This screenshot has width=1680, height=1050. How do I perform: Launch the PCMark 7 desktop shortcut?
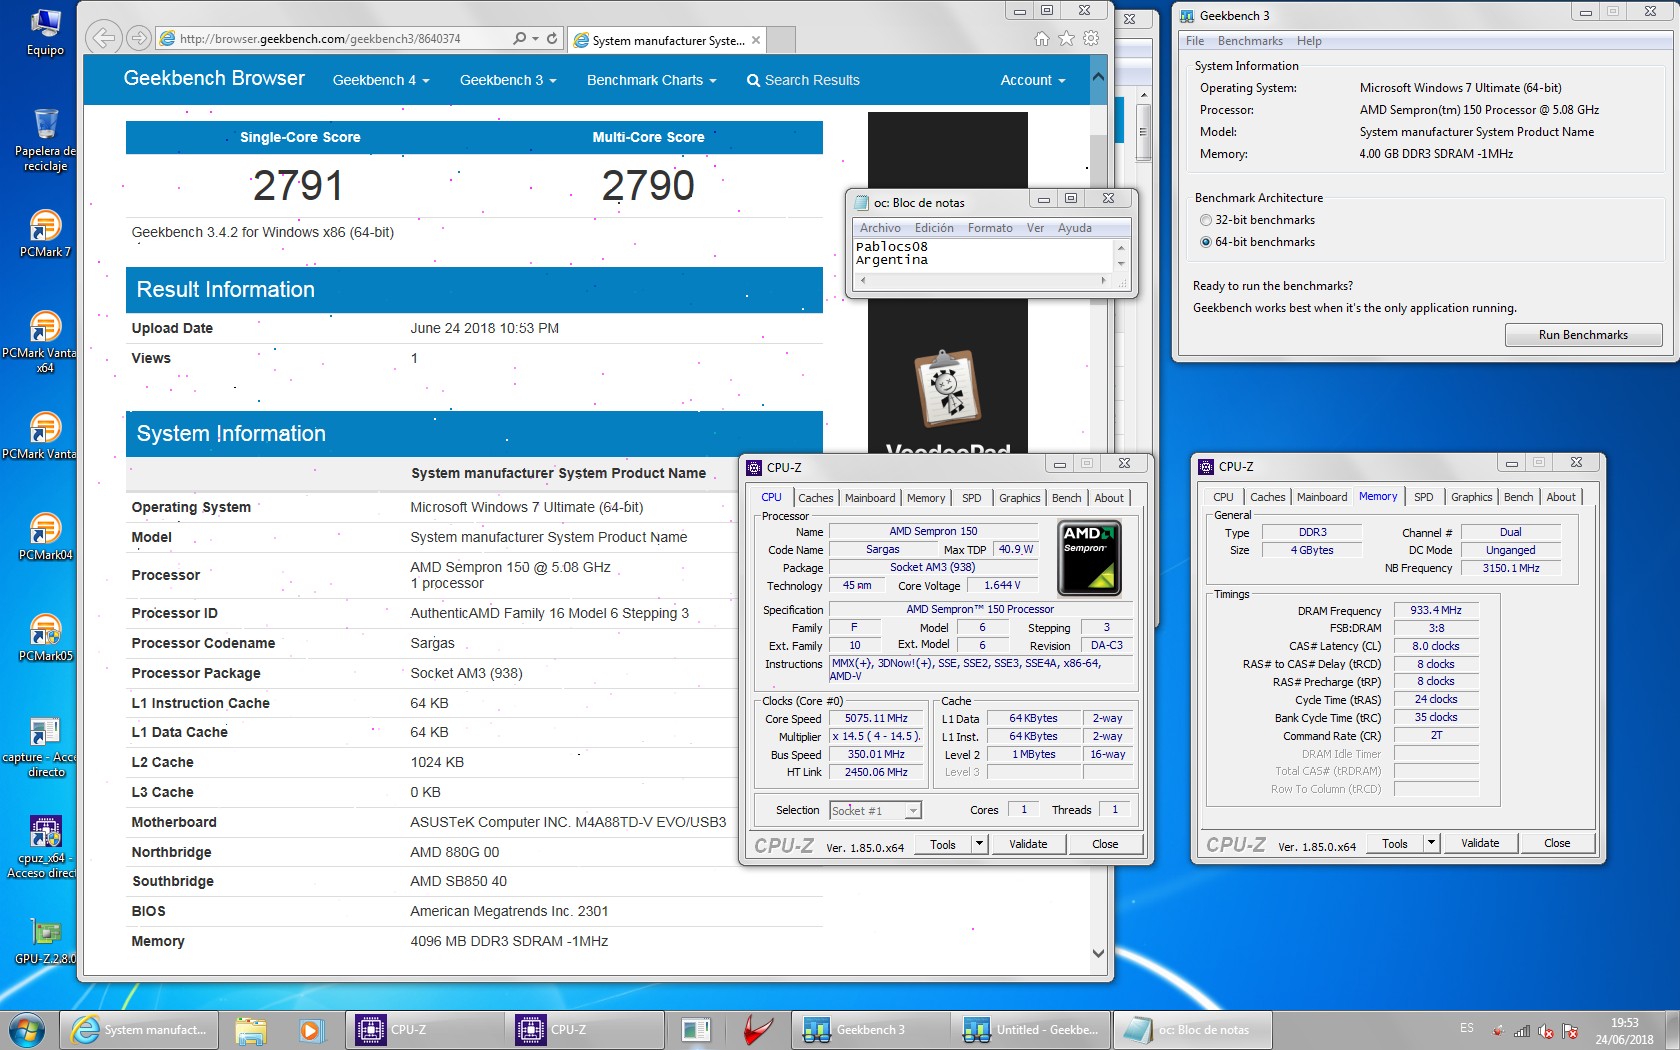(45, 234)
